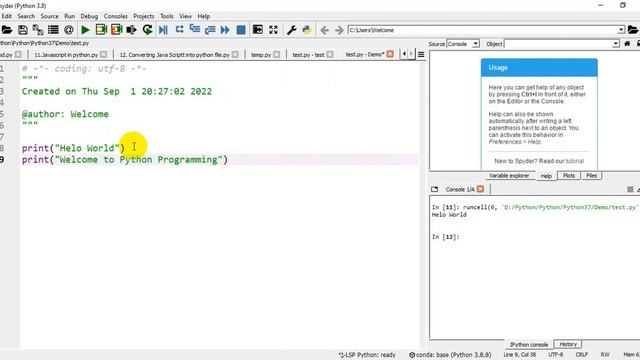
Task: Expand the working directory dropdown
Action: point(621,30)
